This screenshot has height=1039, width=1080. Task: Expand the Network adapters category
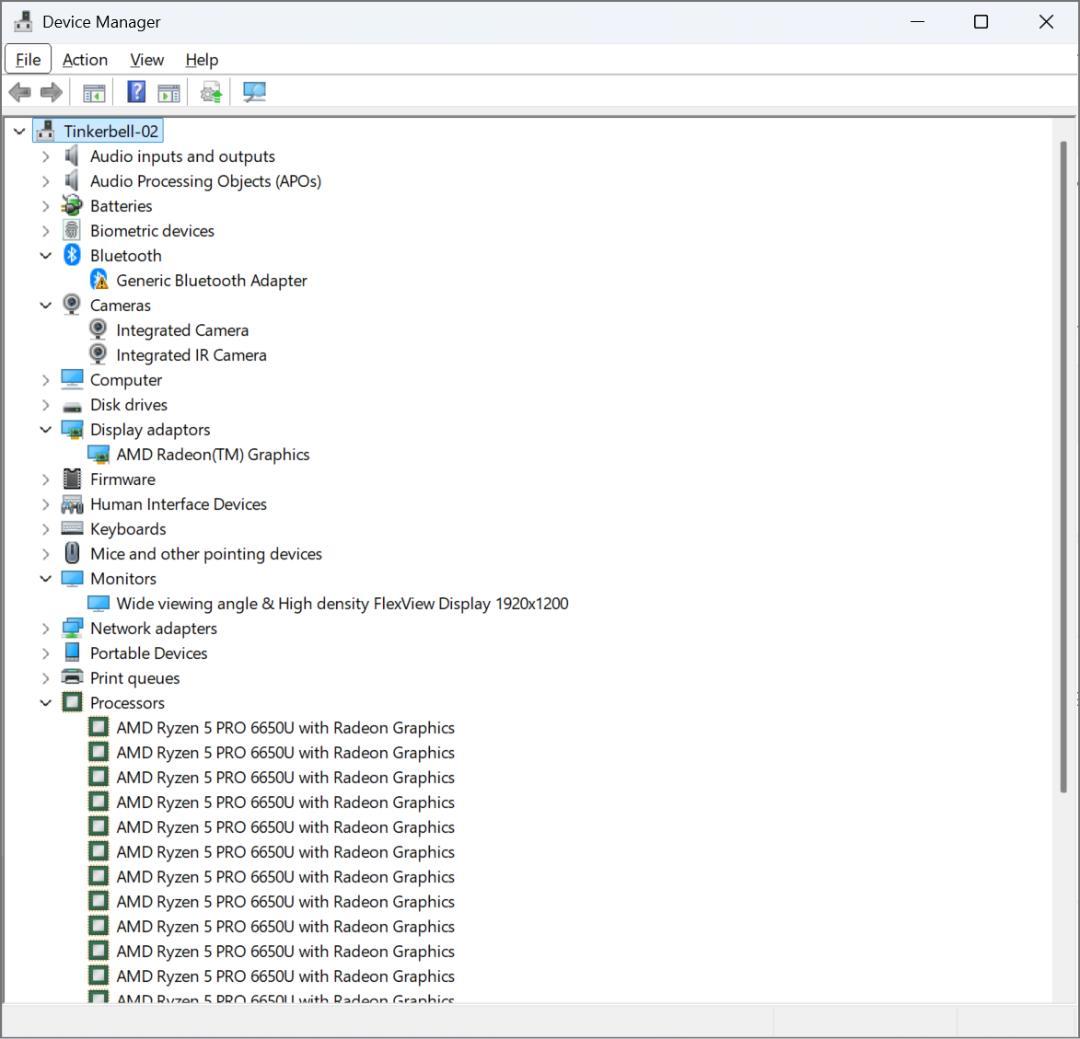pos(46,628)
